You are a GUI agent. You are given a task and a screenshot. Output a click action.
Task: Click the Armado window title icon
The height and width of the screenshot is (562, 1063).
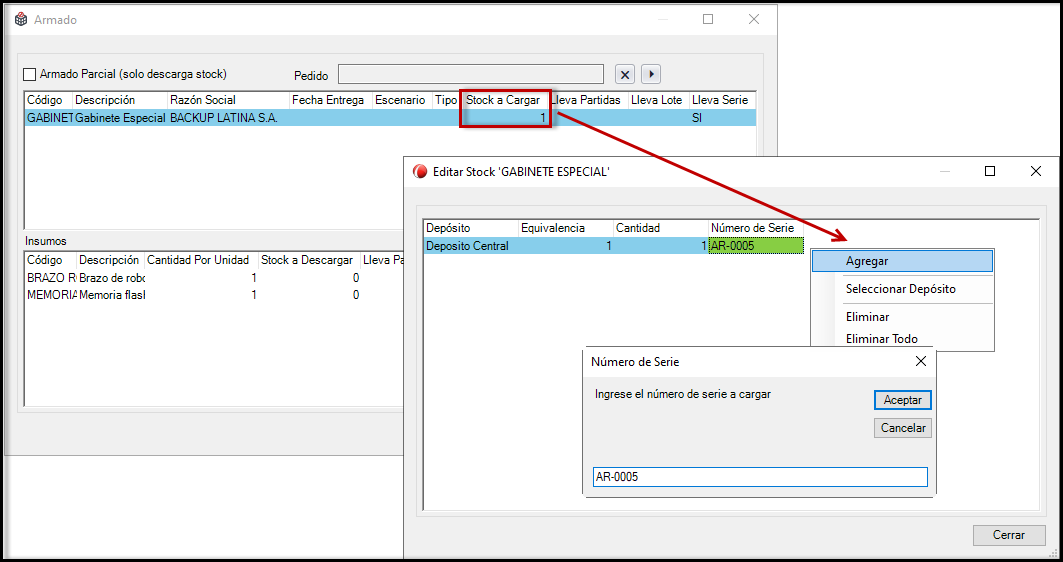tap(21, 20)
